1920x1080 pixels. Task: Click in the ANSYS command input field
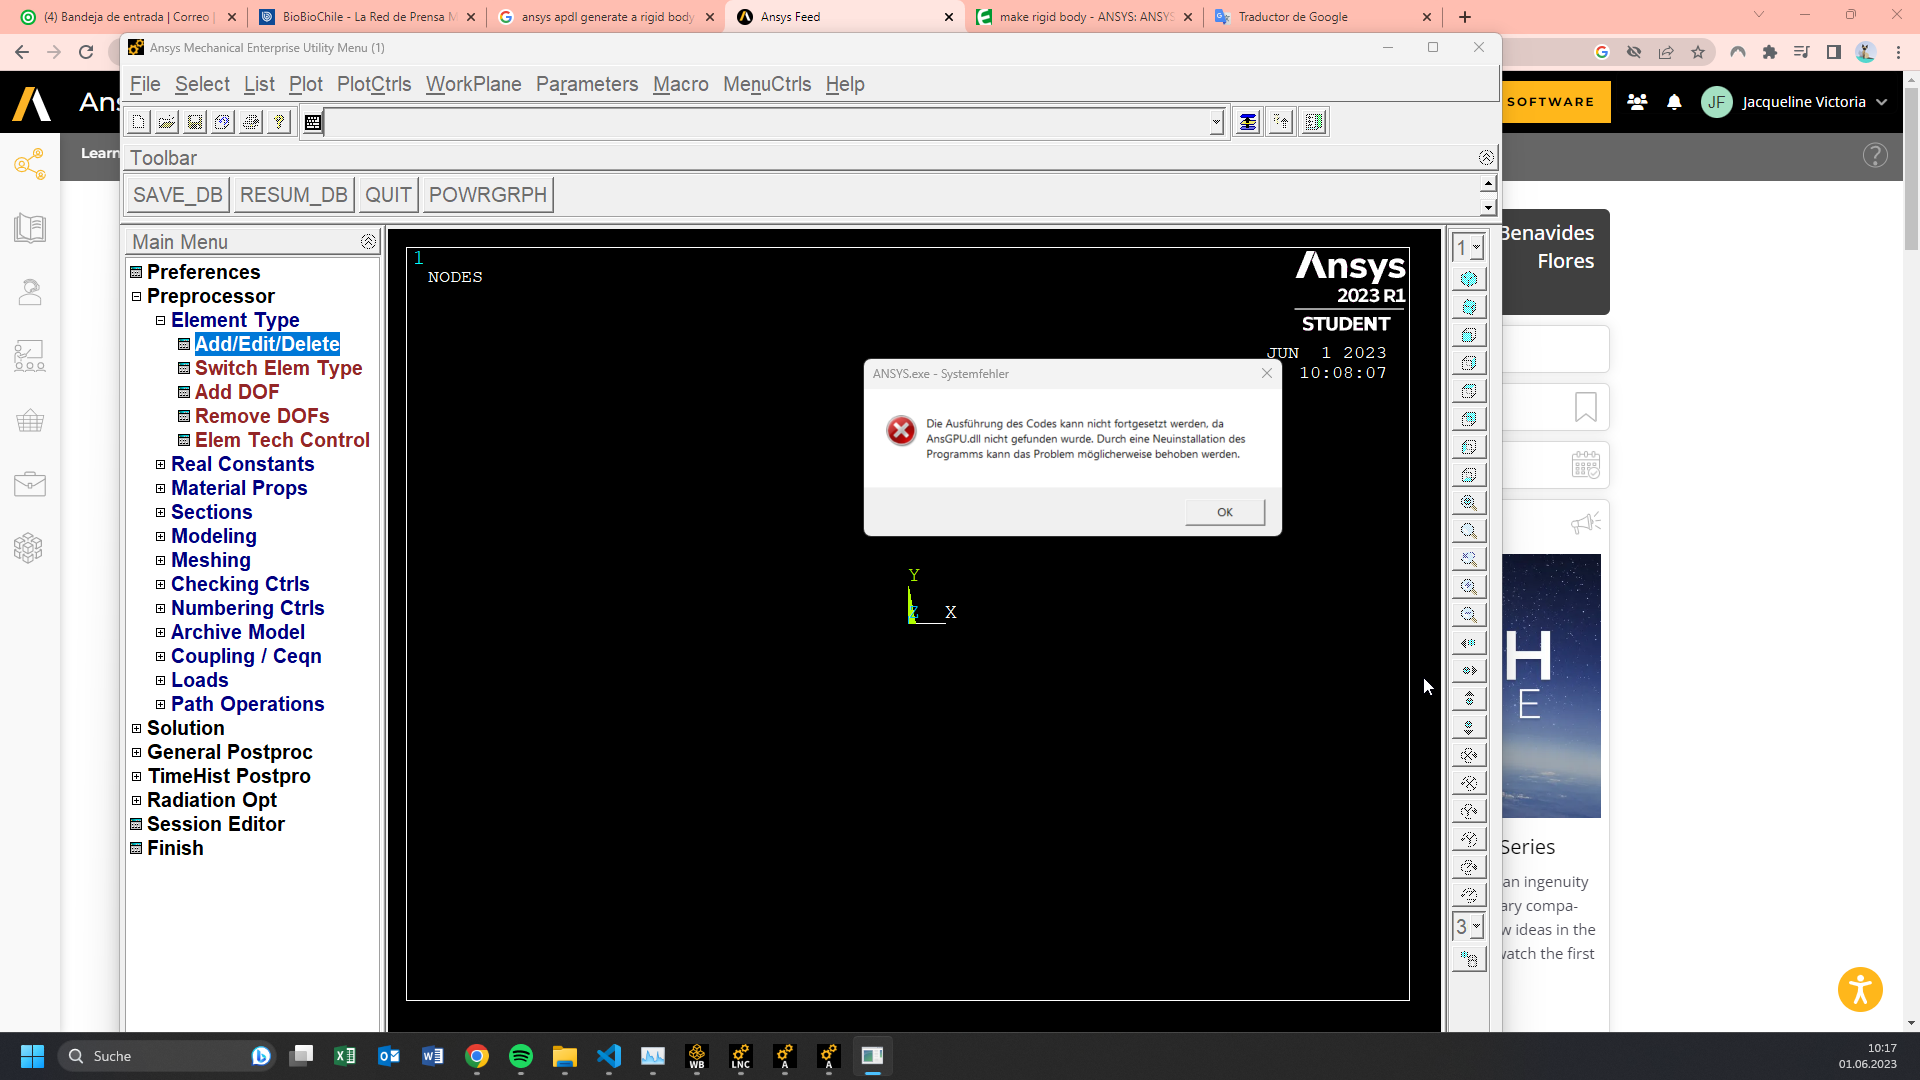tap(767, 122)
